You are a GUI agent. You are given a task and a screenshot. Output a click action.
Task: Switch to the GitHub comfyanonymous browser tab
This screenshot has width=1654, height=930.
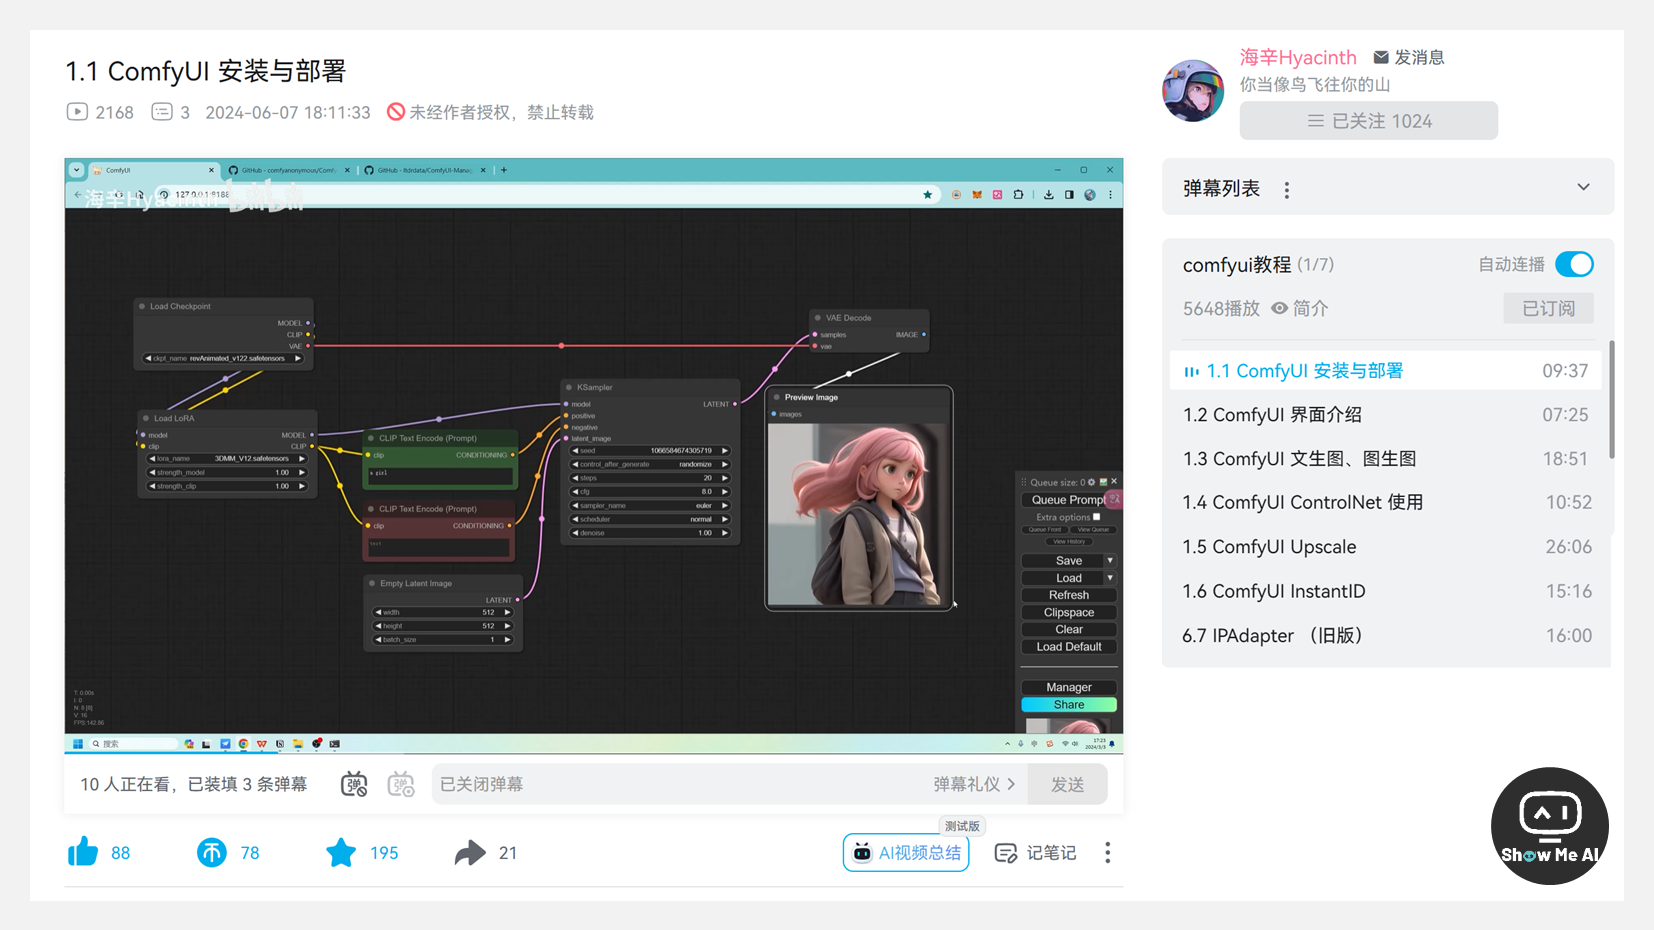pyautogui.click(x=285, y=170)
